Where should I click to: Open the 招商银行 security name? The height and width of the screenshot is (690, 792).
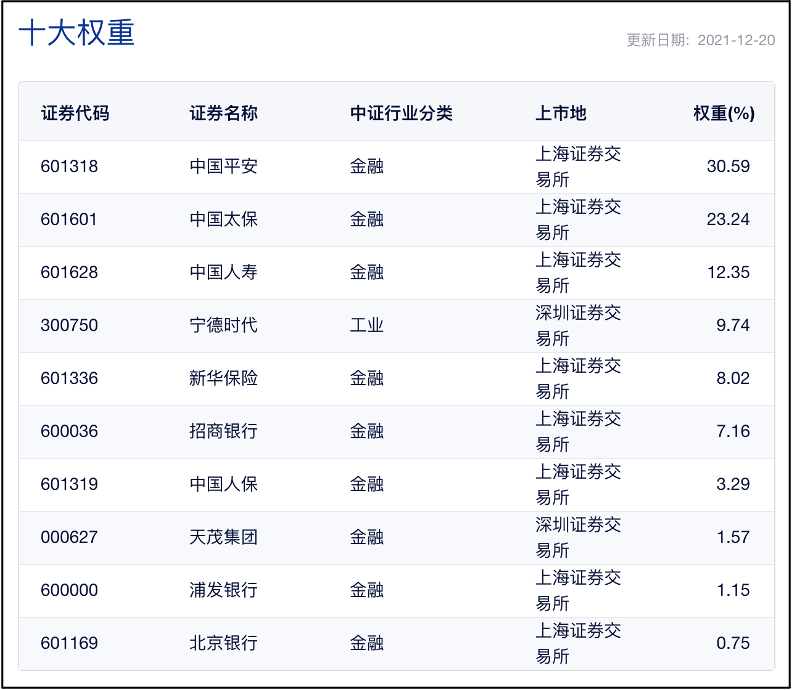pyautogui.click(x=224, y=431)
